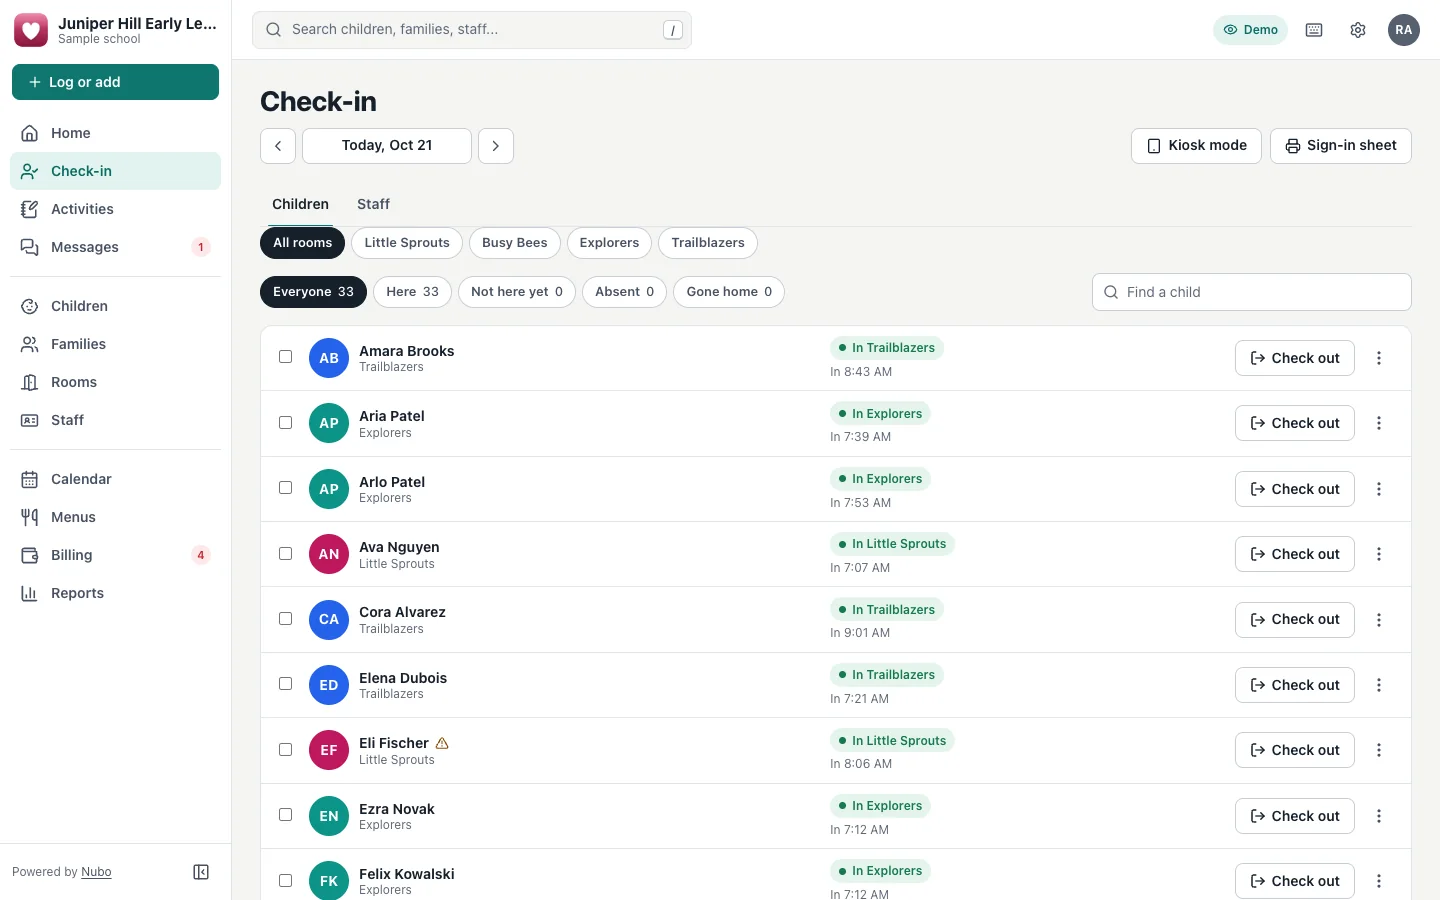Focus the global search box
Viewport: 1440px width, 900px height.
click(472, 30)
